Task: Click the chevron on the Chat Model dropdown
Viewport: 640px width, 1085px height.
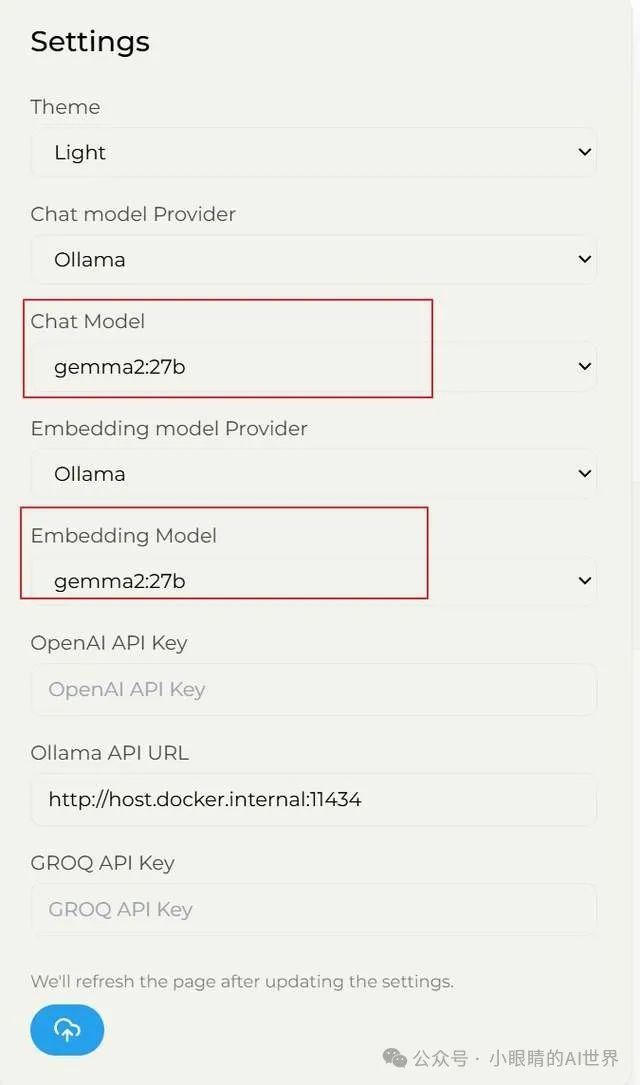Action: (586, 366)
